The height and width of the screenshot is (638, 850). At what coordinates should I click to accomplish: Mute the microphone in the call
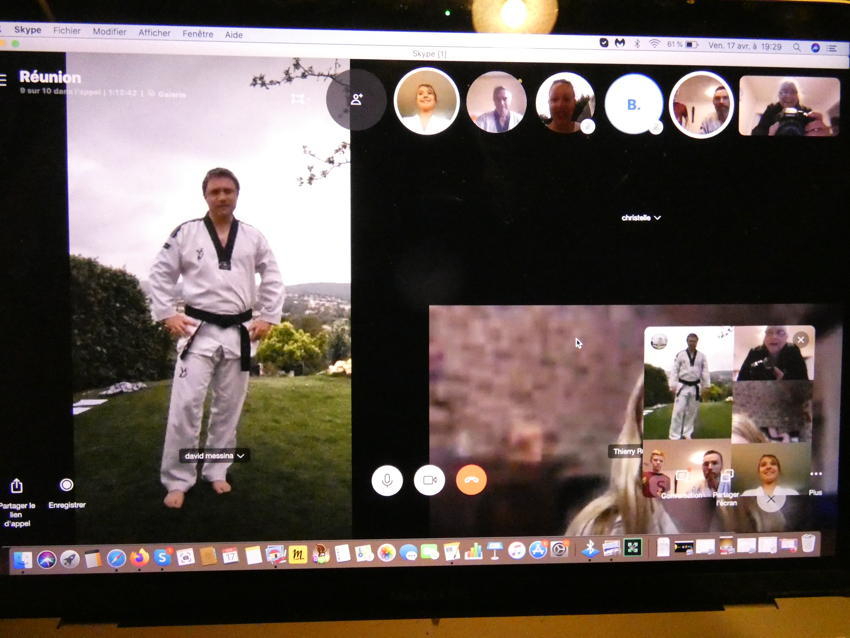tap(387, 480)
